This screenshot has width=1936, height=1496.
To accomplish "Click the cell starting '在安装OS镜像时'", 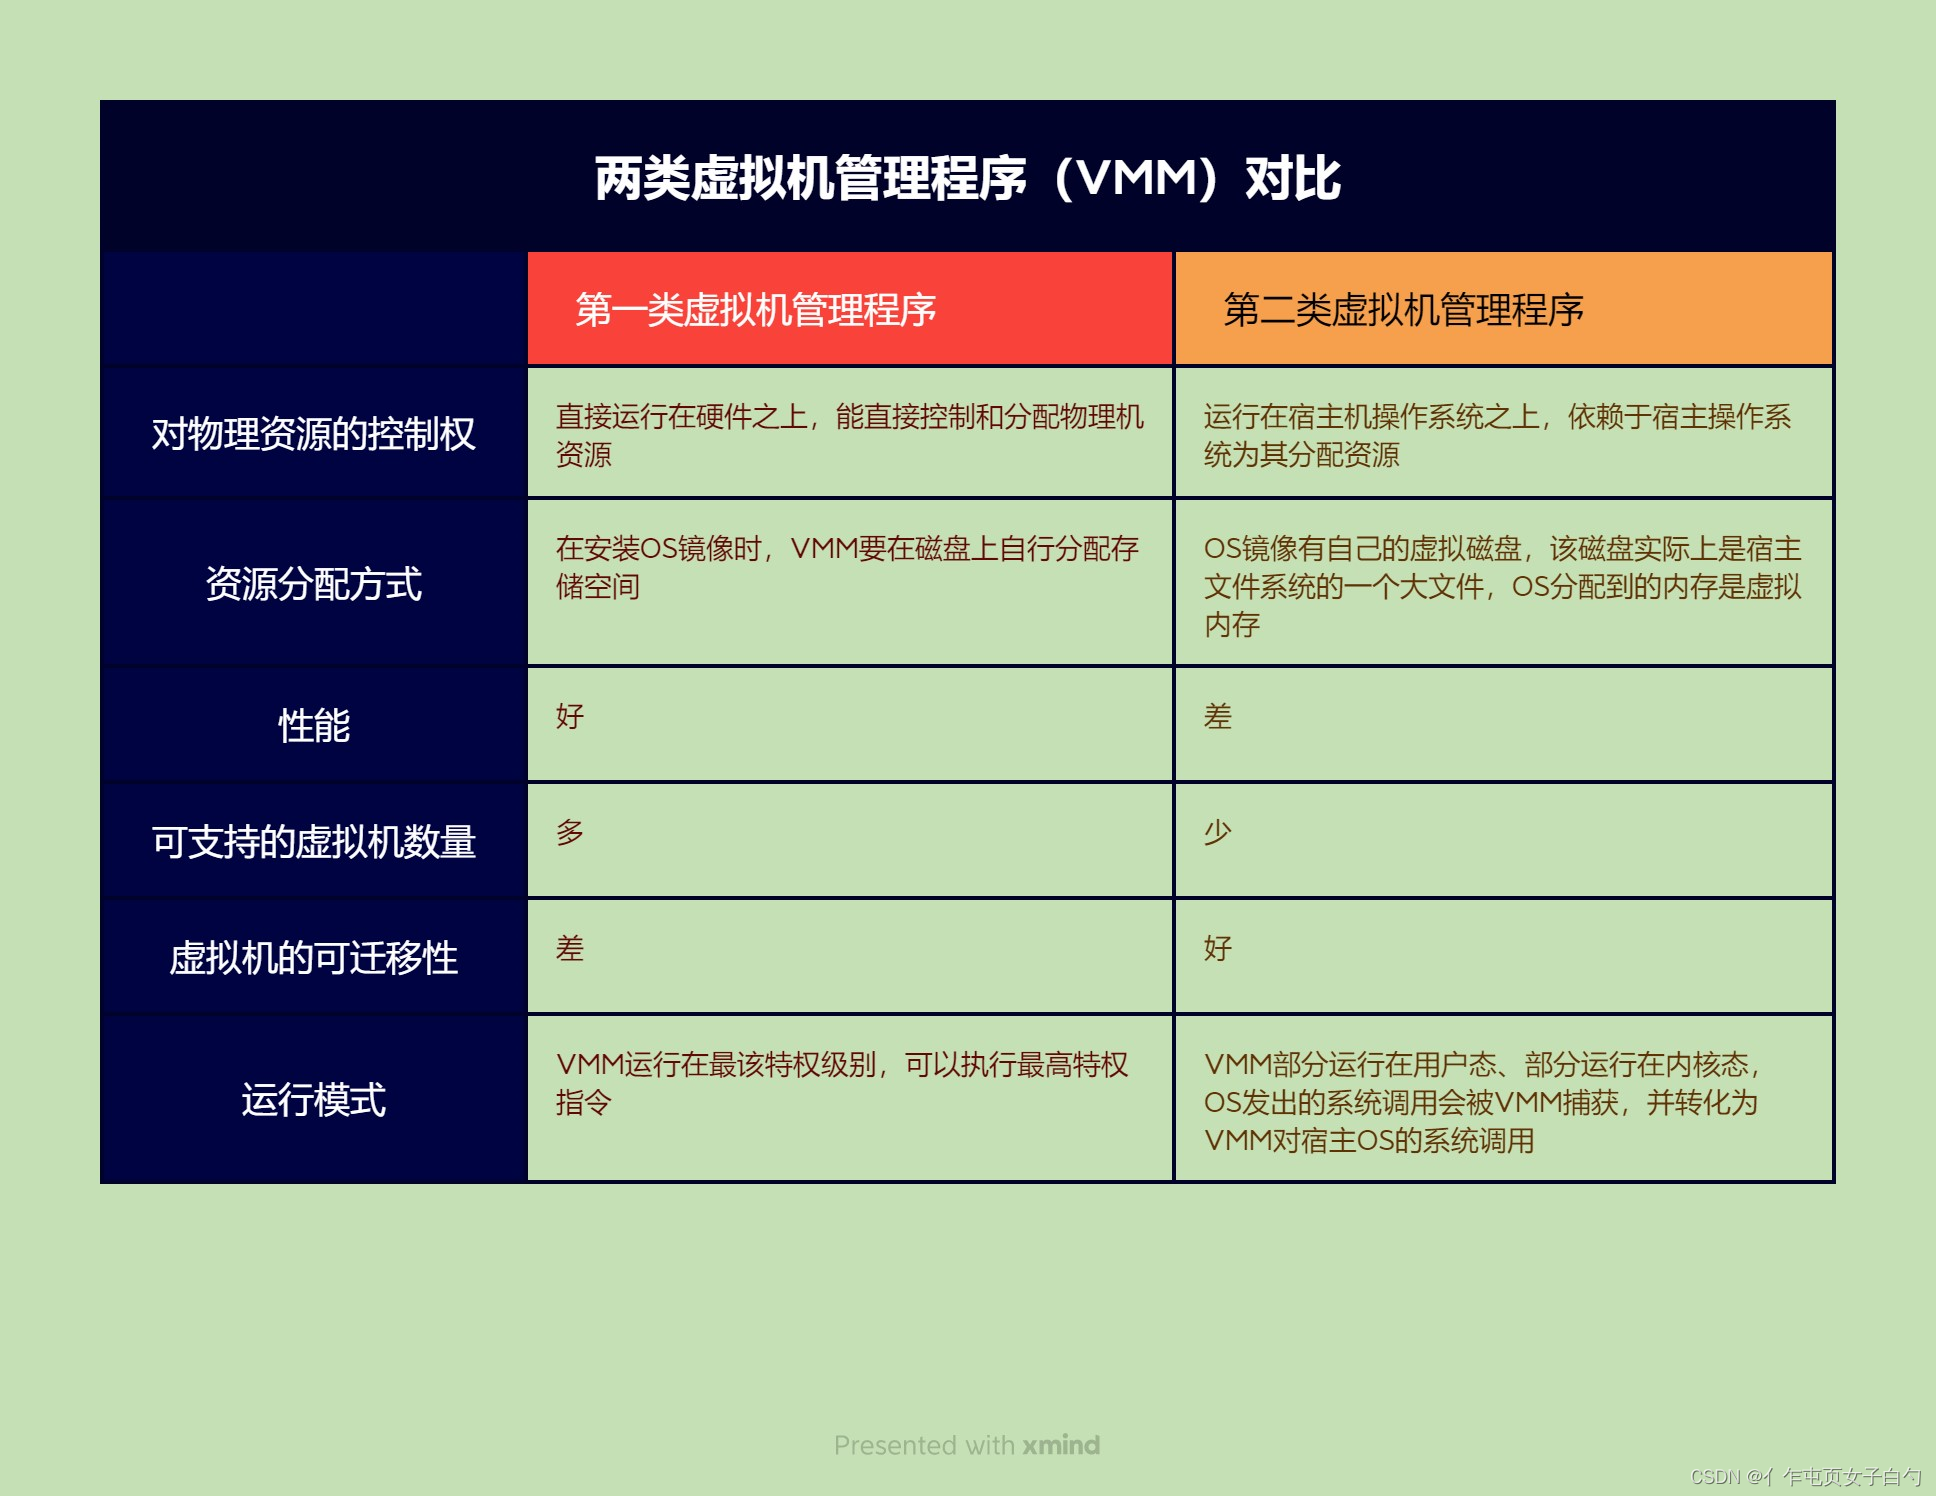I will pos(847,567).
